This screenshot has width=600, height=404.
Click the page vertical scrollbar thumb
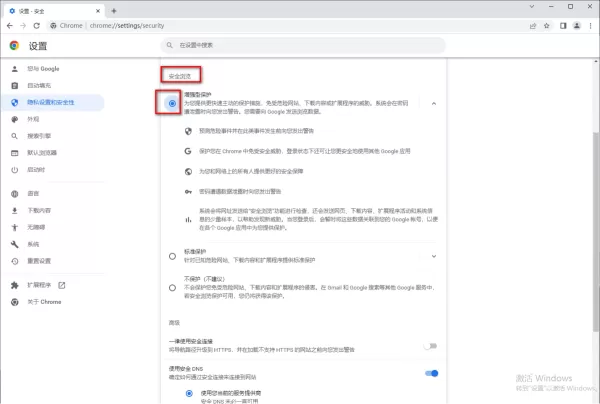(x=596, y=230)
